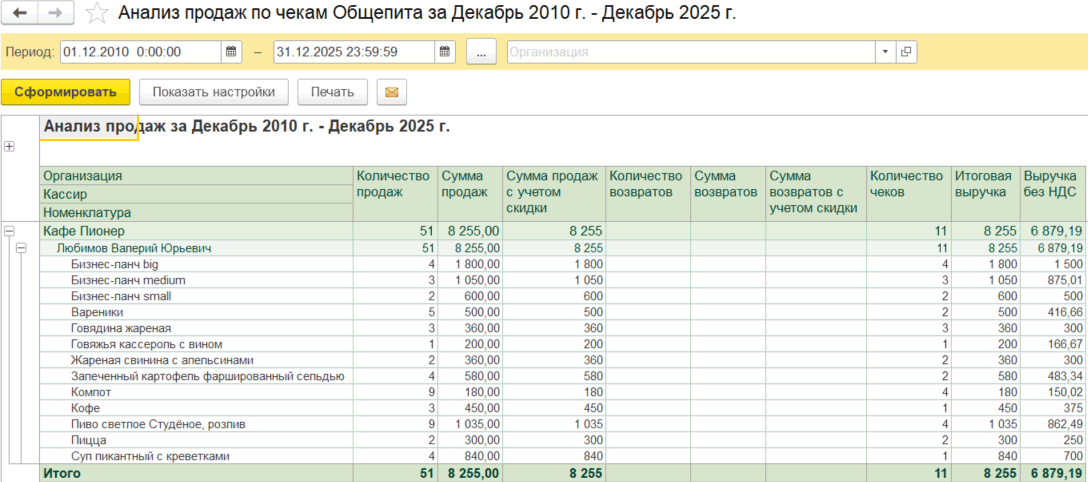Open calendar for period end date
Viewport: 1088px width, 482px height.
[445, 51]
